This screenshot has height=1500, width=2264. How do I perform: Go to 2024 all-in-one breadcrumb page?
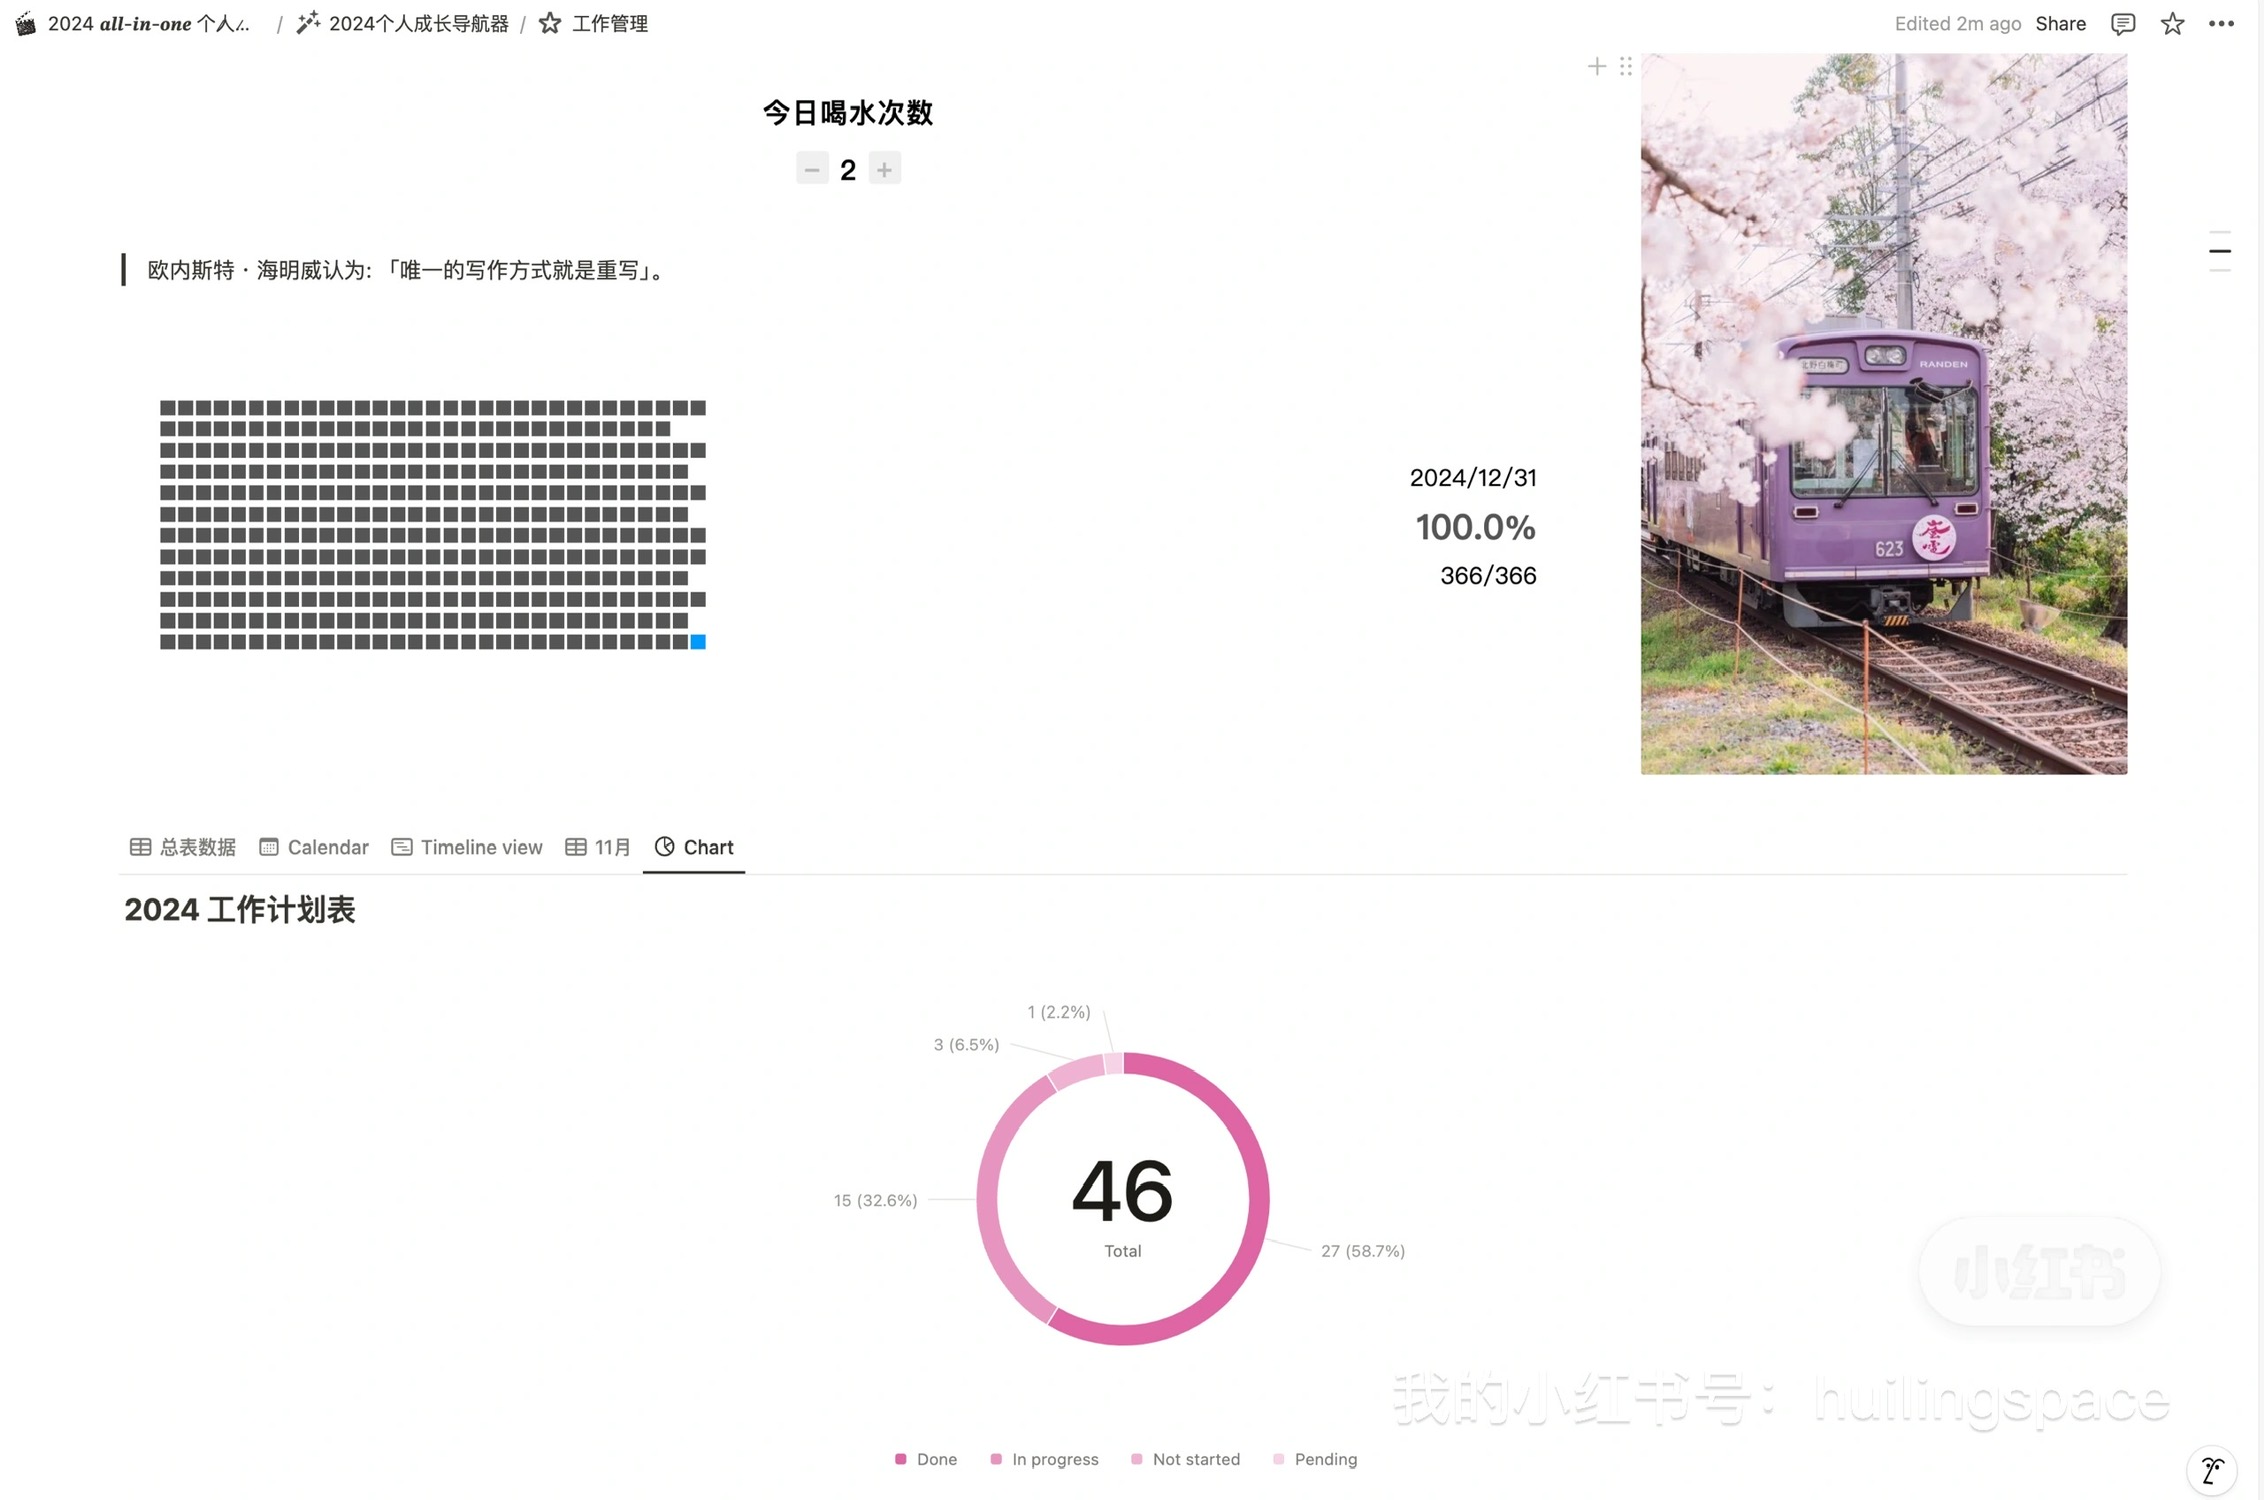click(x=149, y=24)
